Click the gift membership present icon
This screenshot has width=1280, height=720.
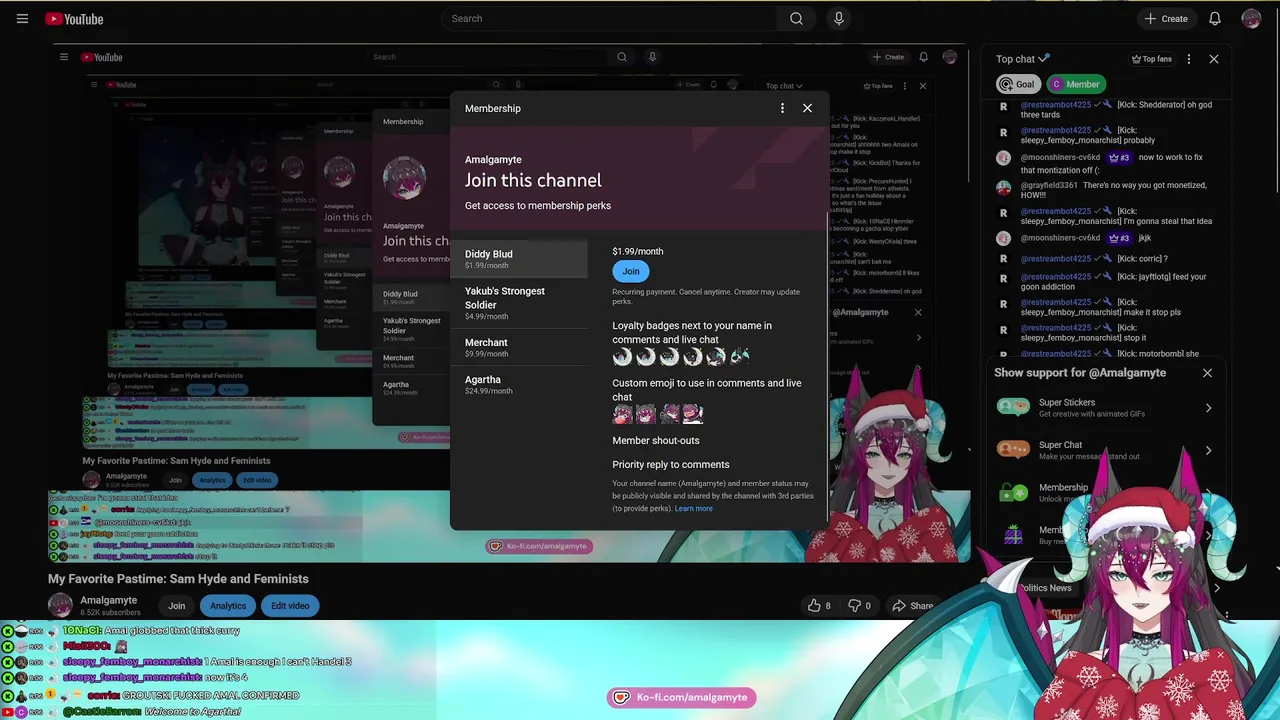point(1013,535)
